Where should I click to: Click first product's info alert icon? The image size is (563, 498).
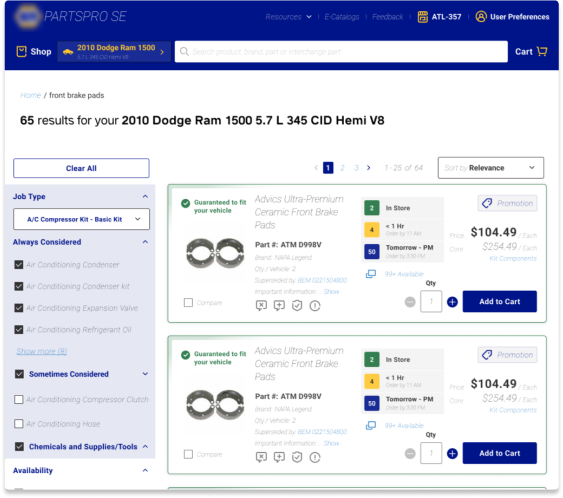click(315, 306)
